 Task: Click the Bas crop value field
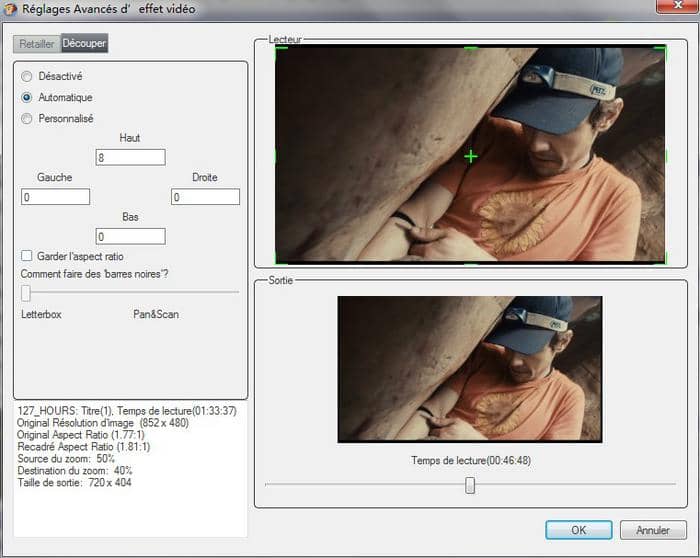[130, 236]
